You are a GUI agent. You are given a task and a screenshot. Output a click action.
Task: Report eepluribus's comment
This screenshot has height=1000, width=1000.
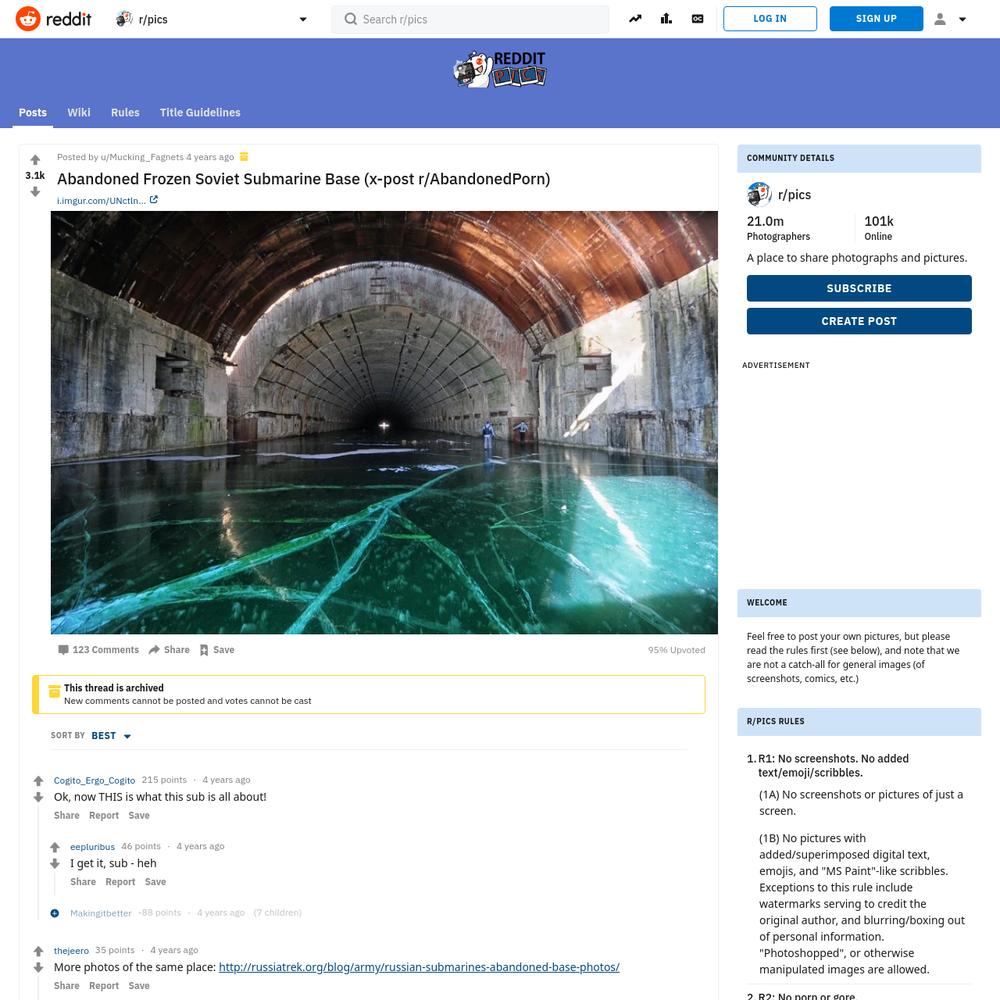click(121, 882)
